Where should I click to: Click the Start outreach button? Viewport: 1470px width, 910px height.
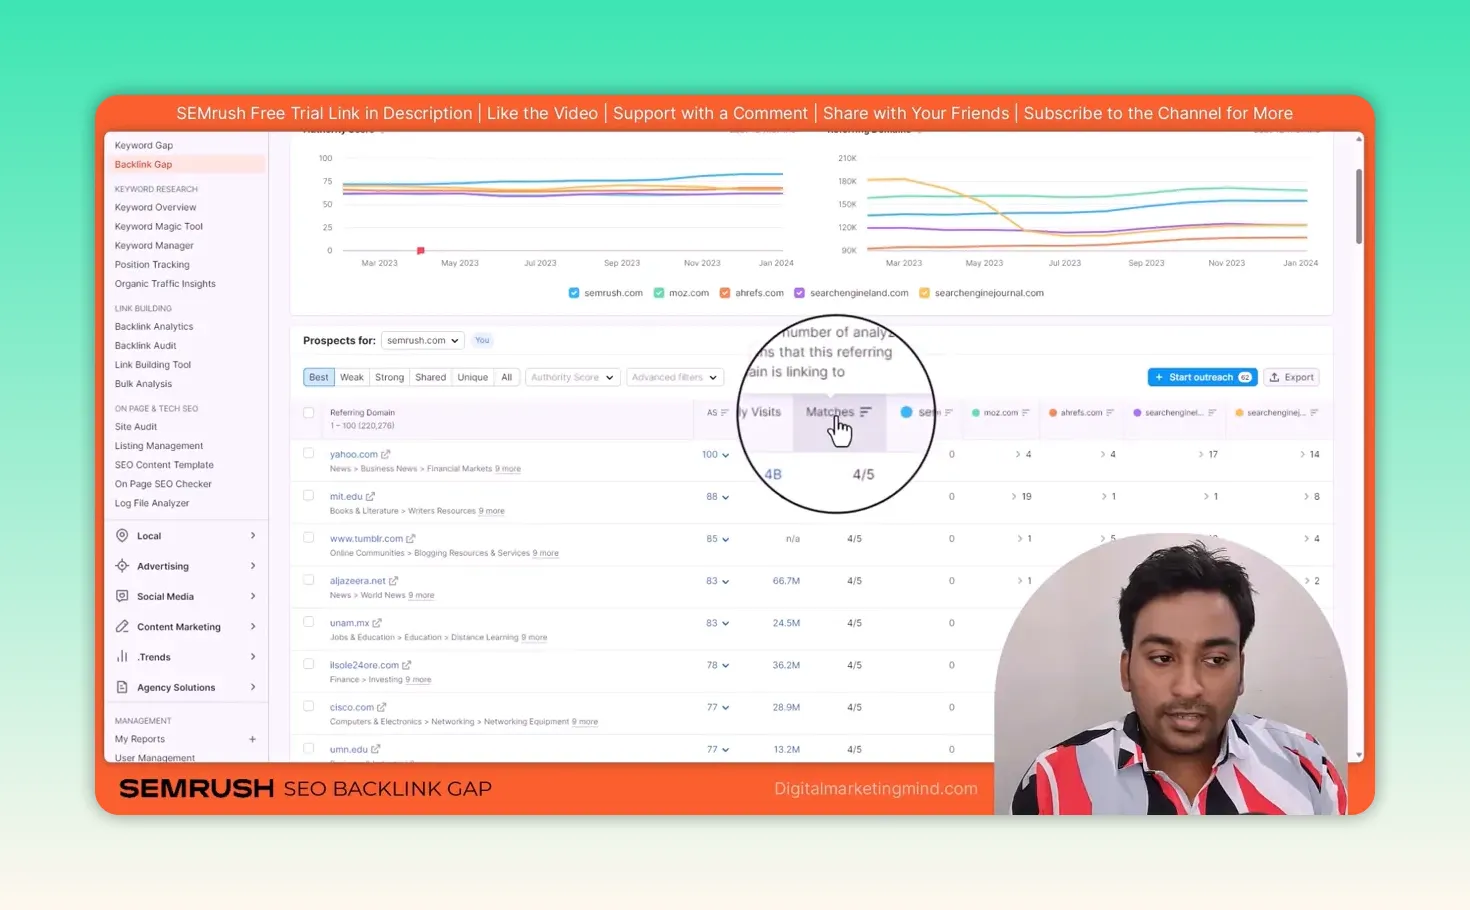[x=1202, y=377]
